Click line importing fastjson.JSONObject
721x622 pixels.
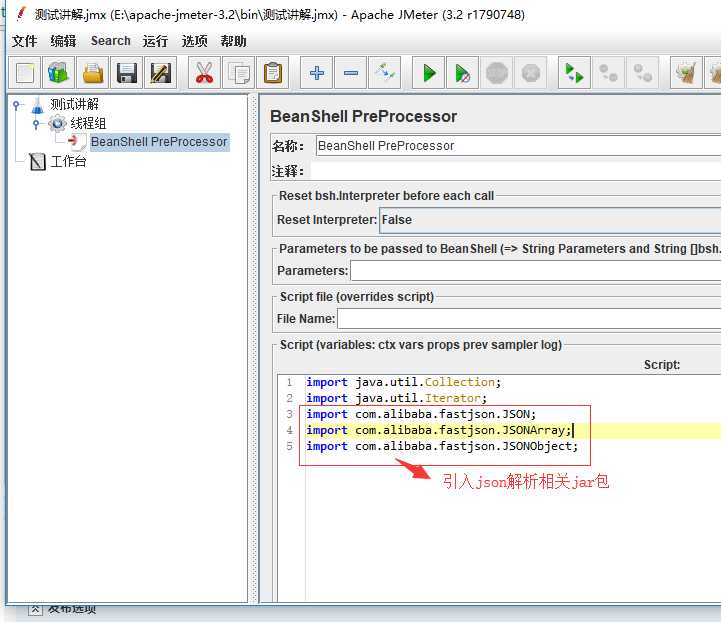[442, 446]
